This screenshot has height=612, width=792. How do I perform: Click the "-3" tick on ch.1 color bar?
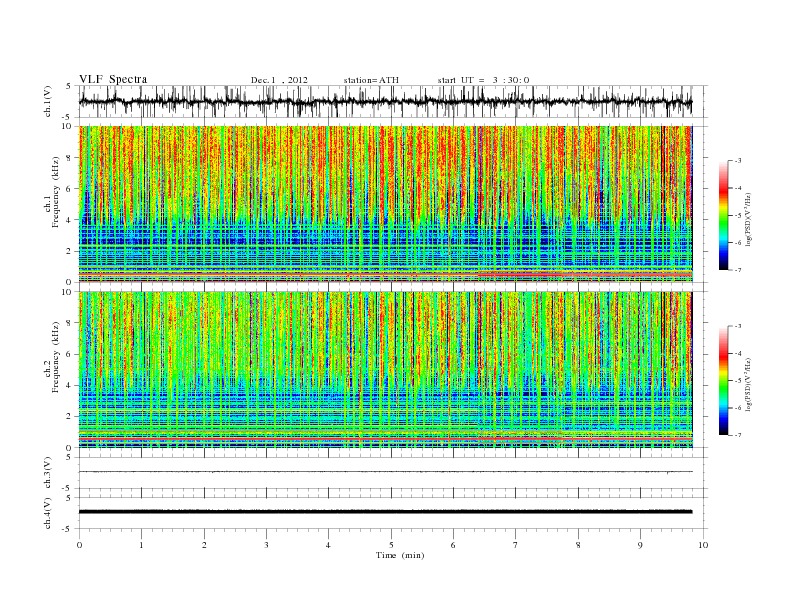[738, 161]
